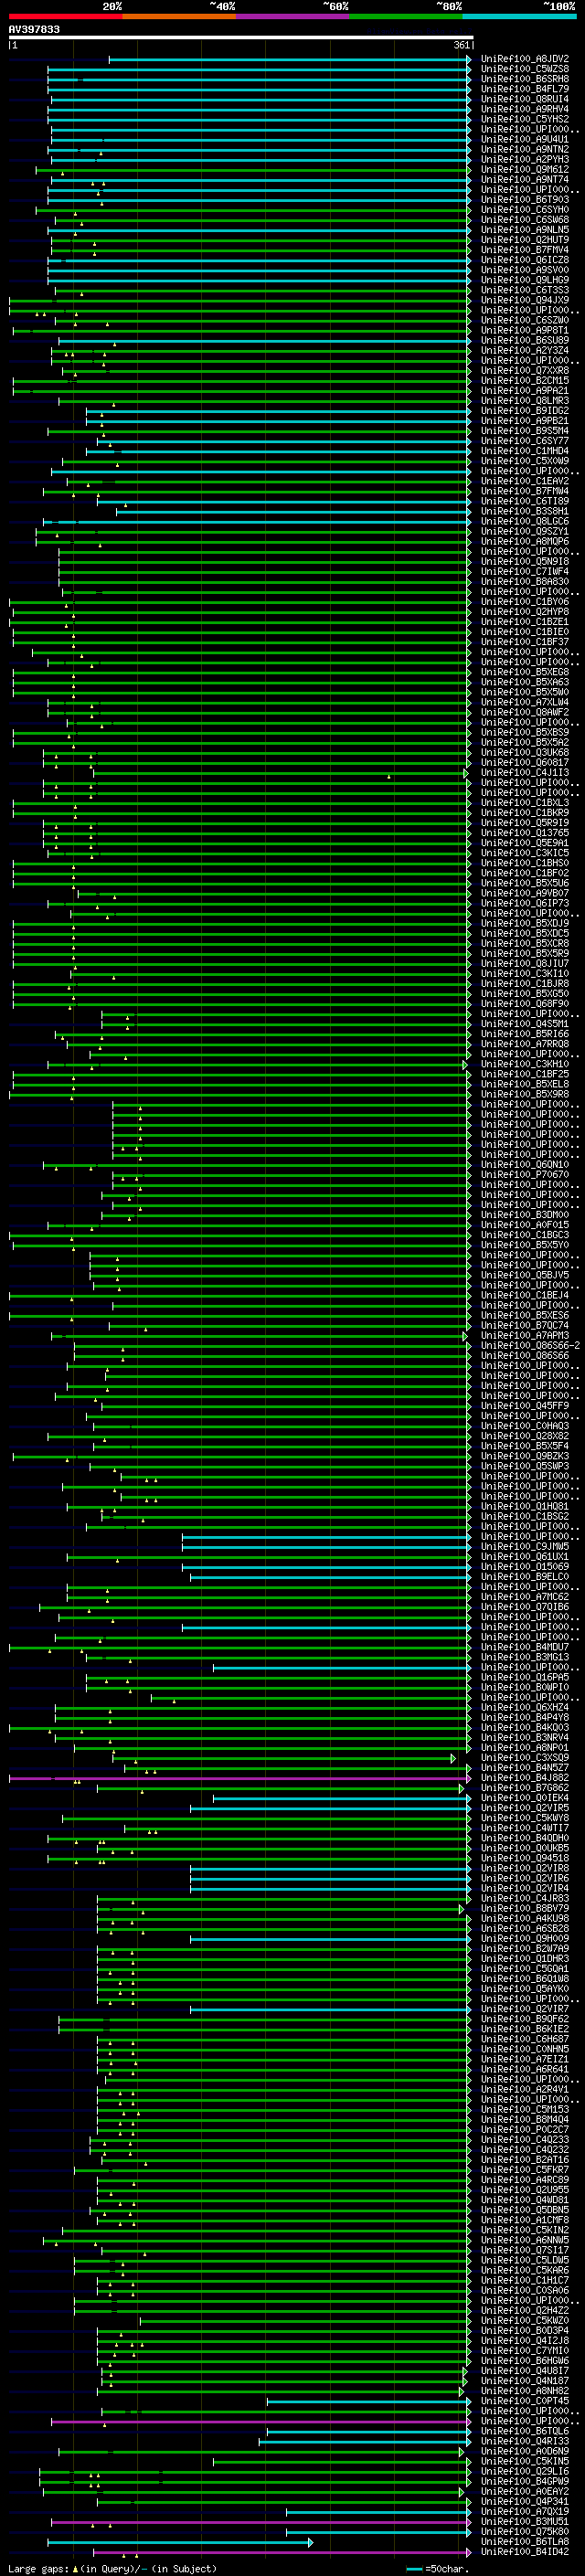This screenshot has width=585, height=2576.
Task: Select hit label UniRef100_Q2VIR5
Action: click(525, 1807)
